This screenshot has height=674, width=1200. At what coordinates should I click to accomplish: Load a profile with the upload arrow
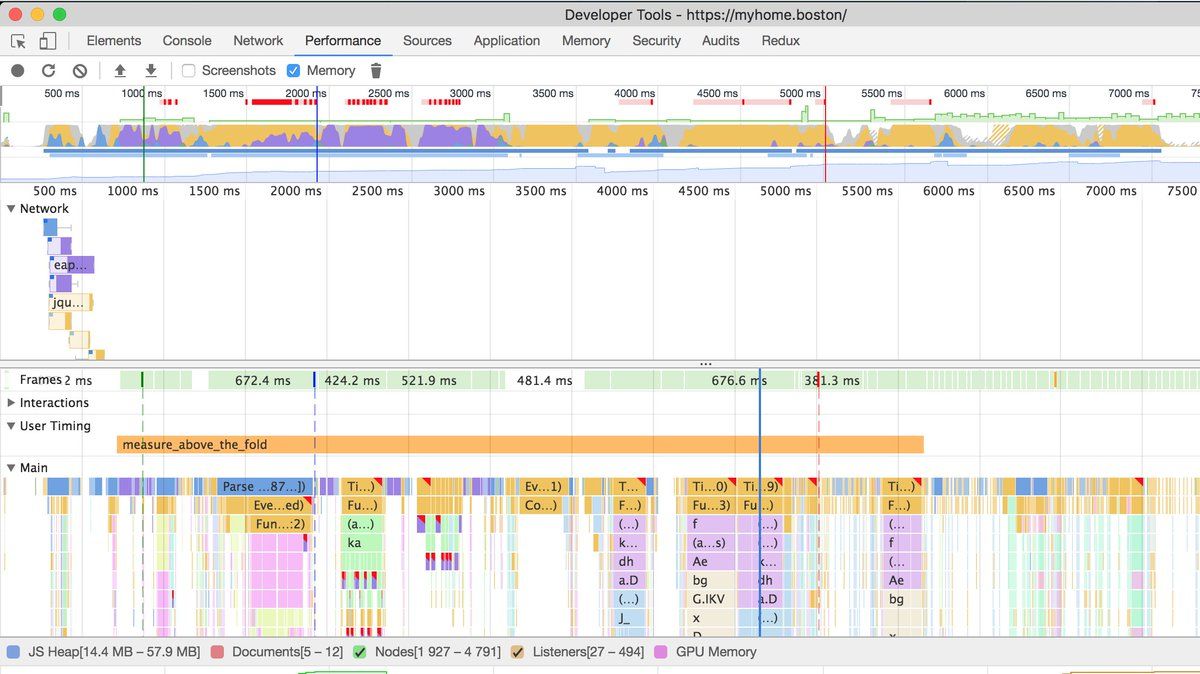click(120, 71)
